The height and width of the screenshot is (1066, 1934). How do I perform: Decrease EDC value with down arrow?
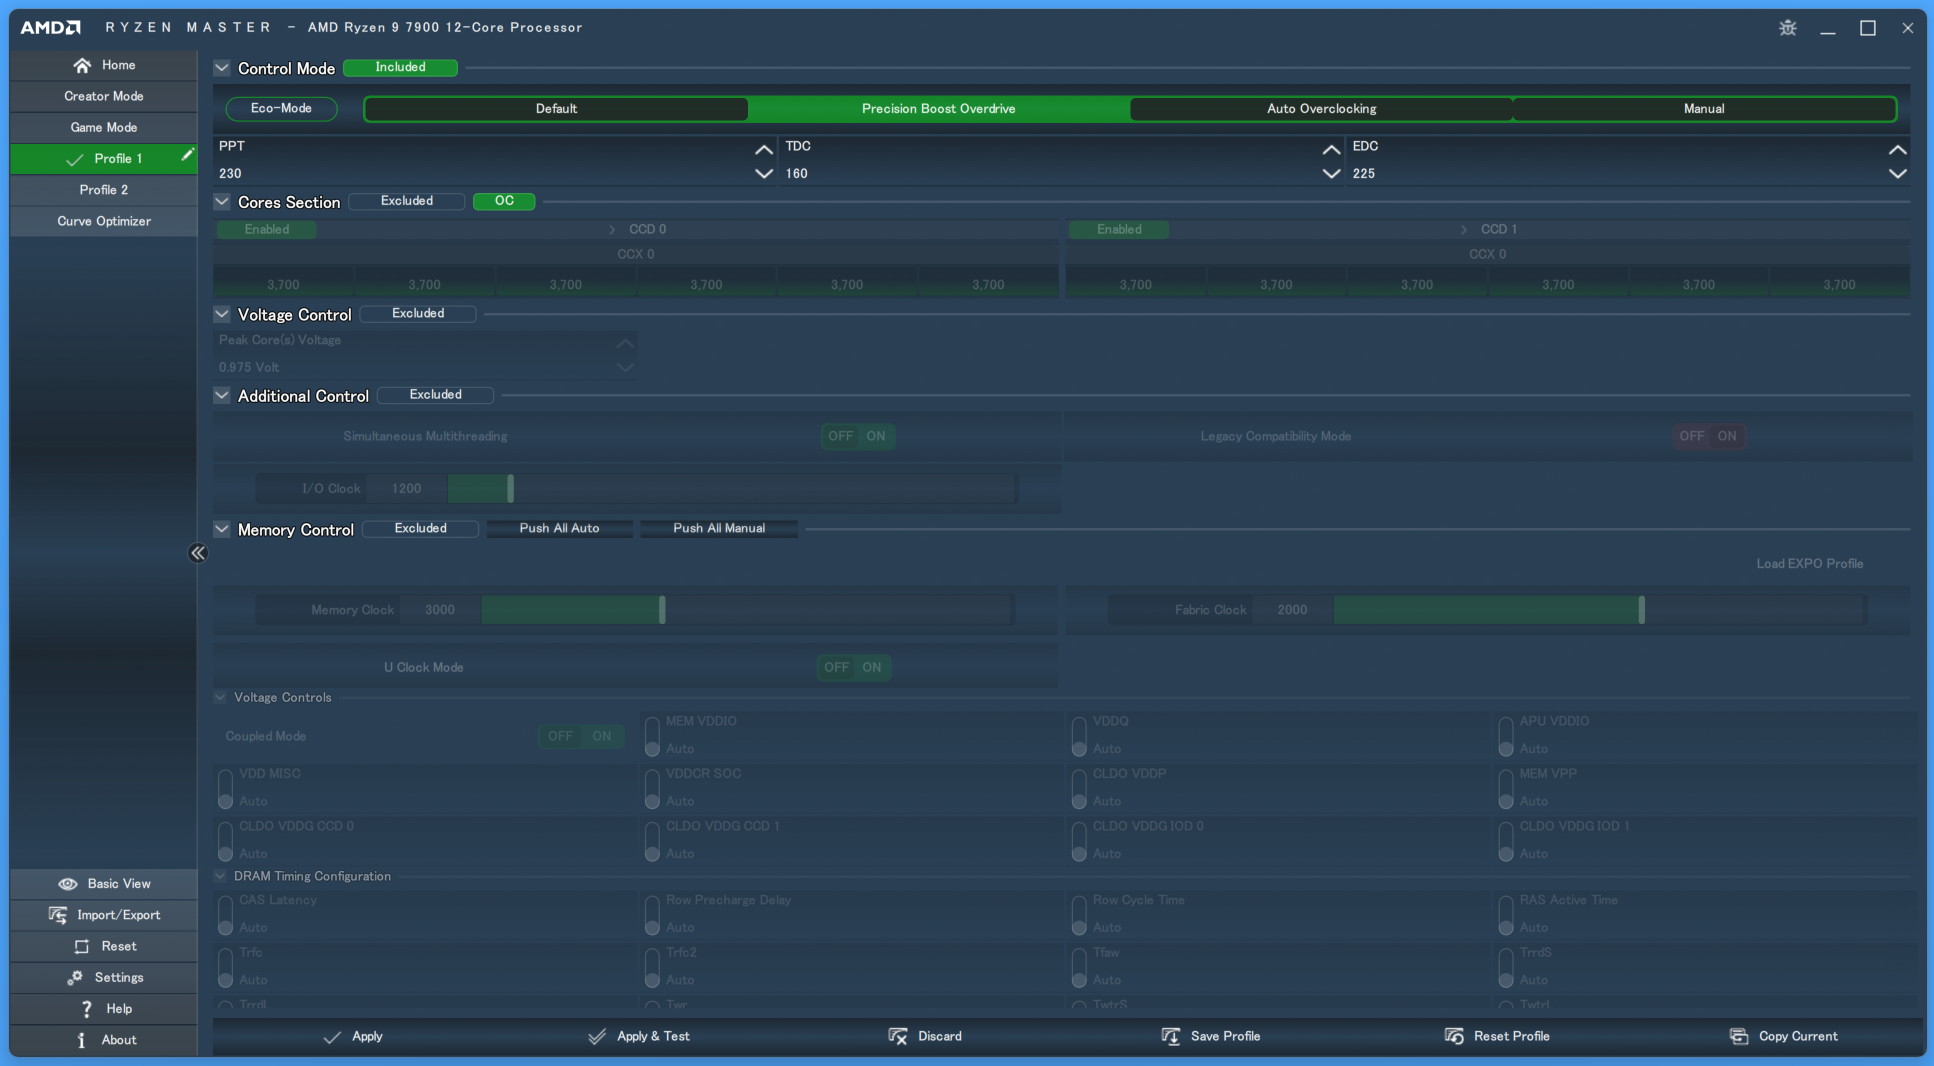[1897, 174]
